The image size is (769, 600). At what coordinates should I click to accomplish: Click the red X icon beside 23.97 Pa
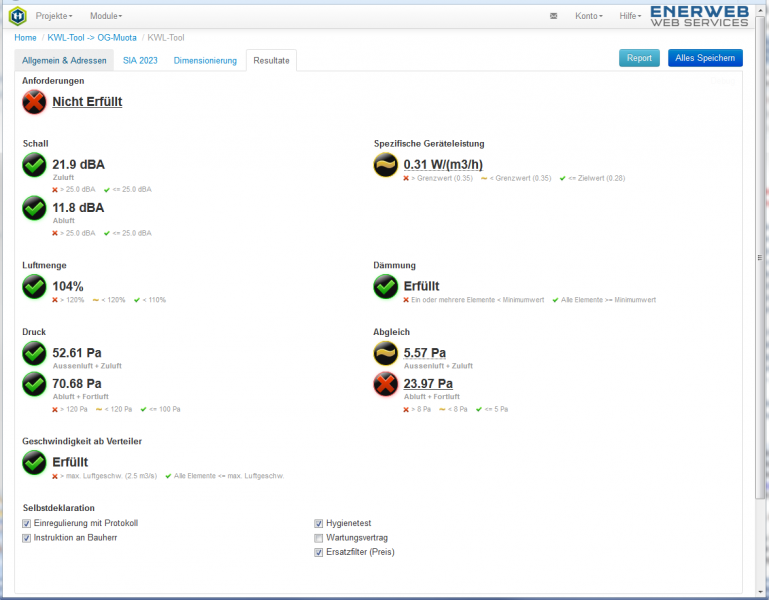tap(385, 384)
